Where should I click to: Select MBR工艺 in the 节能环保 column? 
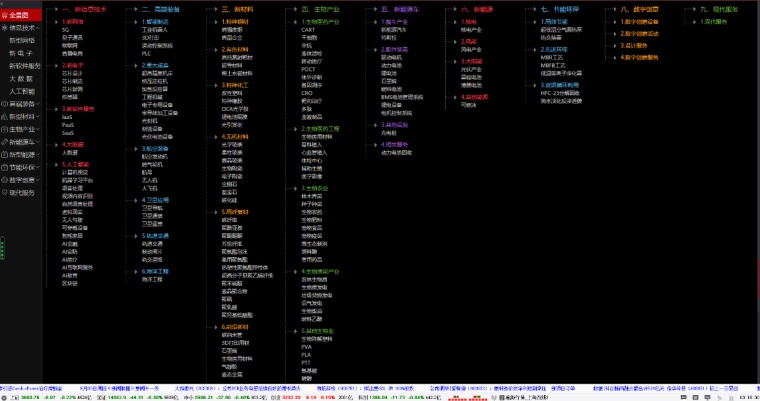pos(553,57)
